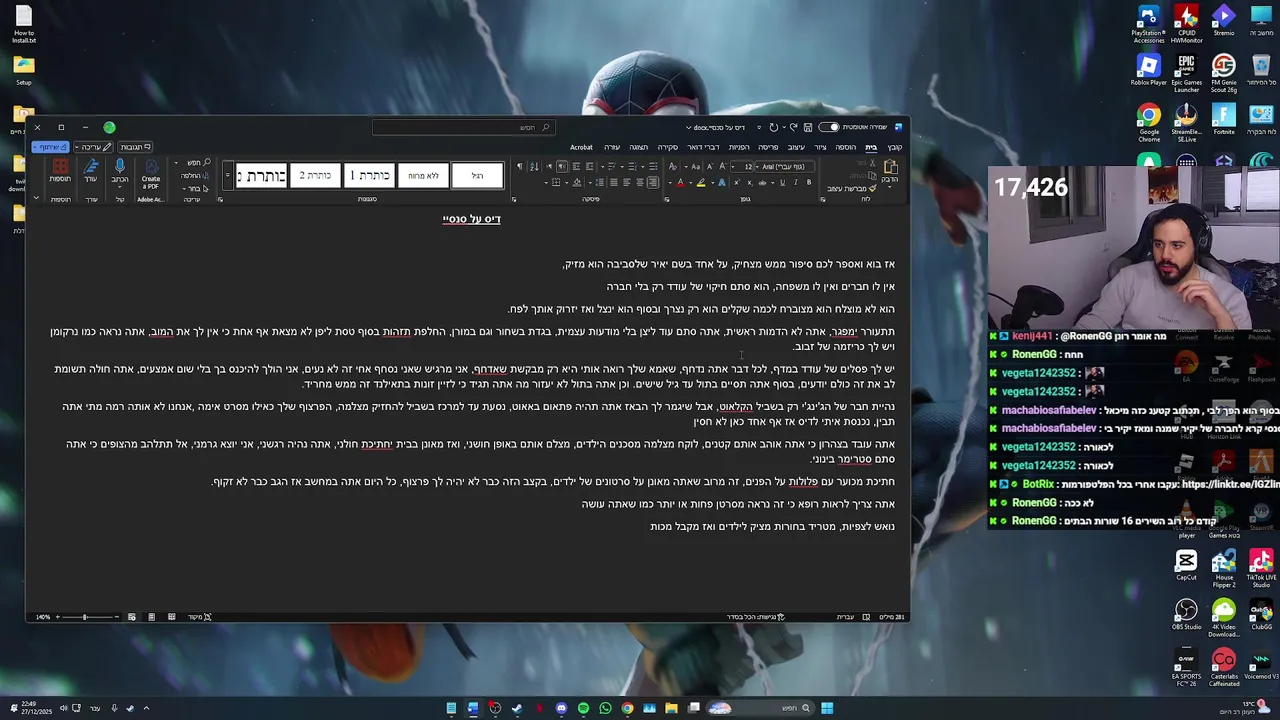Image resolution: width=1280 pixels, height=720 pixels.
Task: Open the Paragraph dialog launcher
Action: click(x=514, y=199)
